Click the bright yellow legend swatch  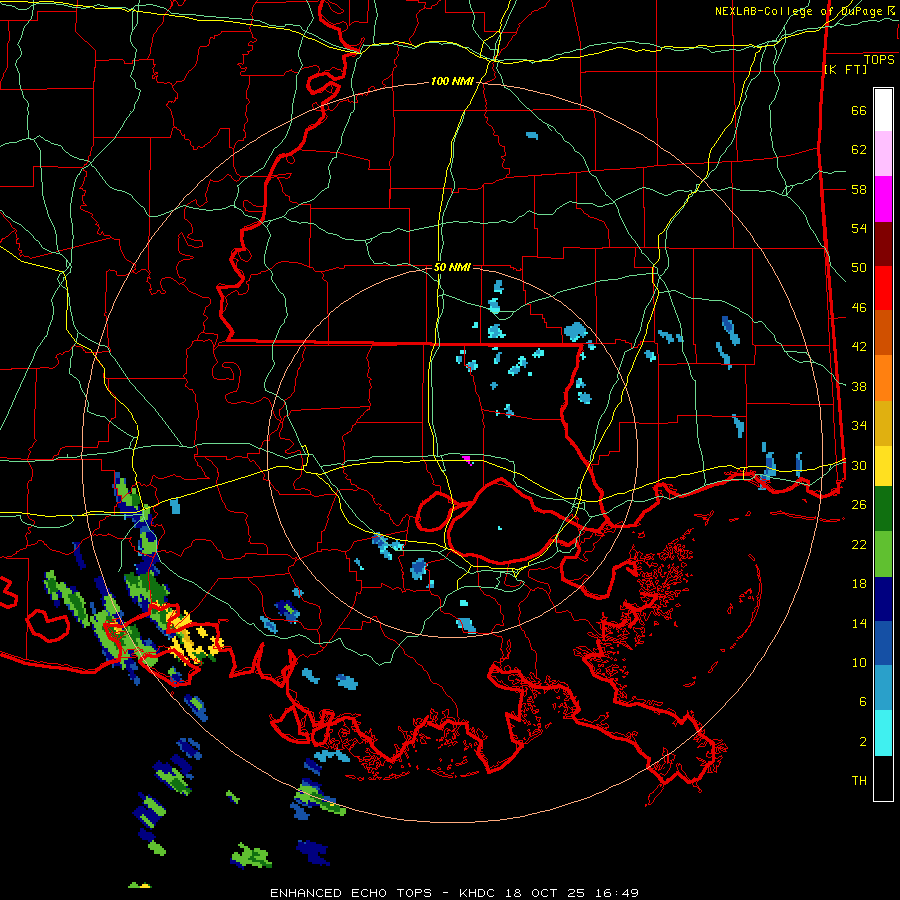883,465
